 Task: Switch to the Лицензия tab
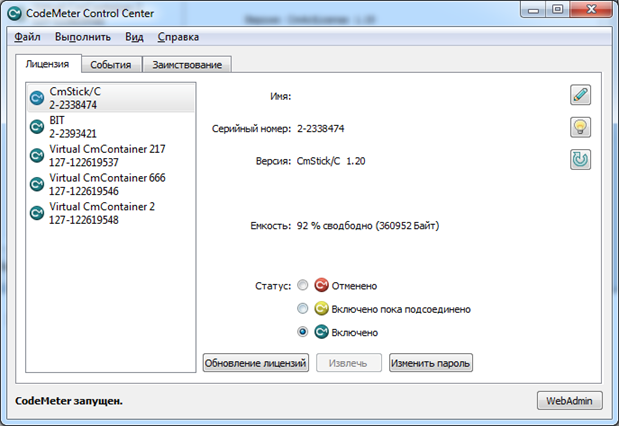(48, 64)
